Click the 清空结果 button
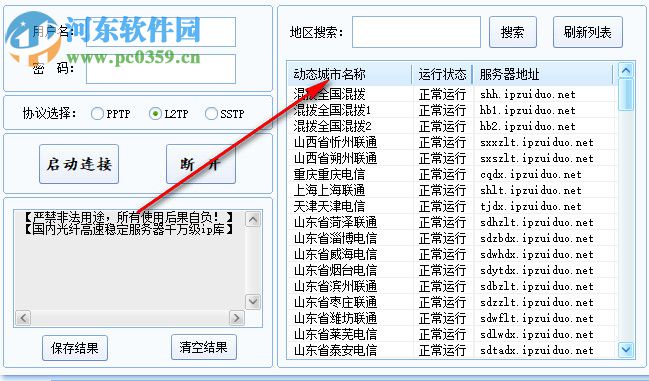649x381 pixels. pos(204,347)
